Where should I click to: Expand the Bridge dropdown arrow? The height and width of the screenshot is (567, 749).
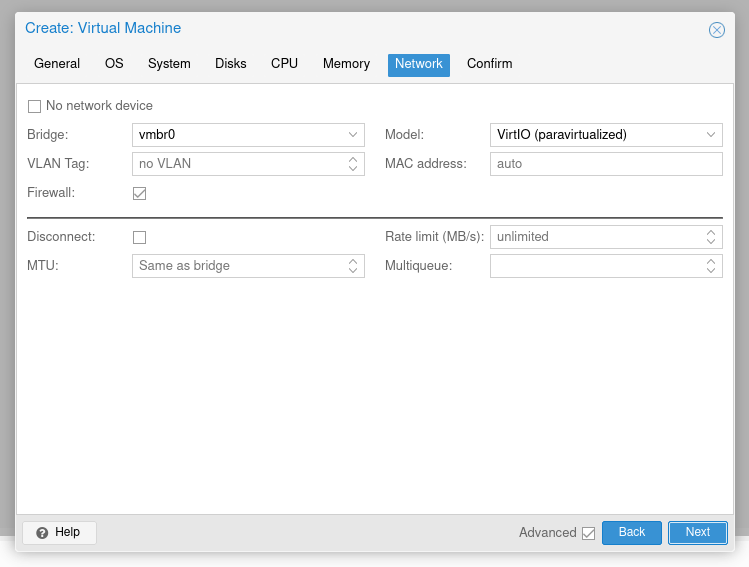coord(353,135)
